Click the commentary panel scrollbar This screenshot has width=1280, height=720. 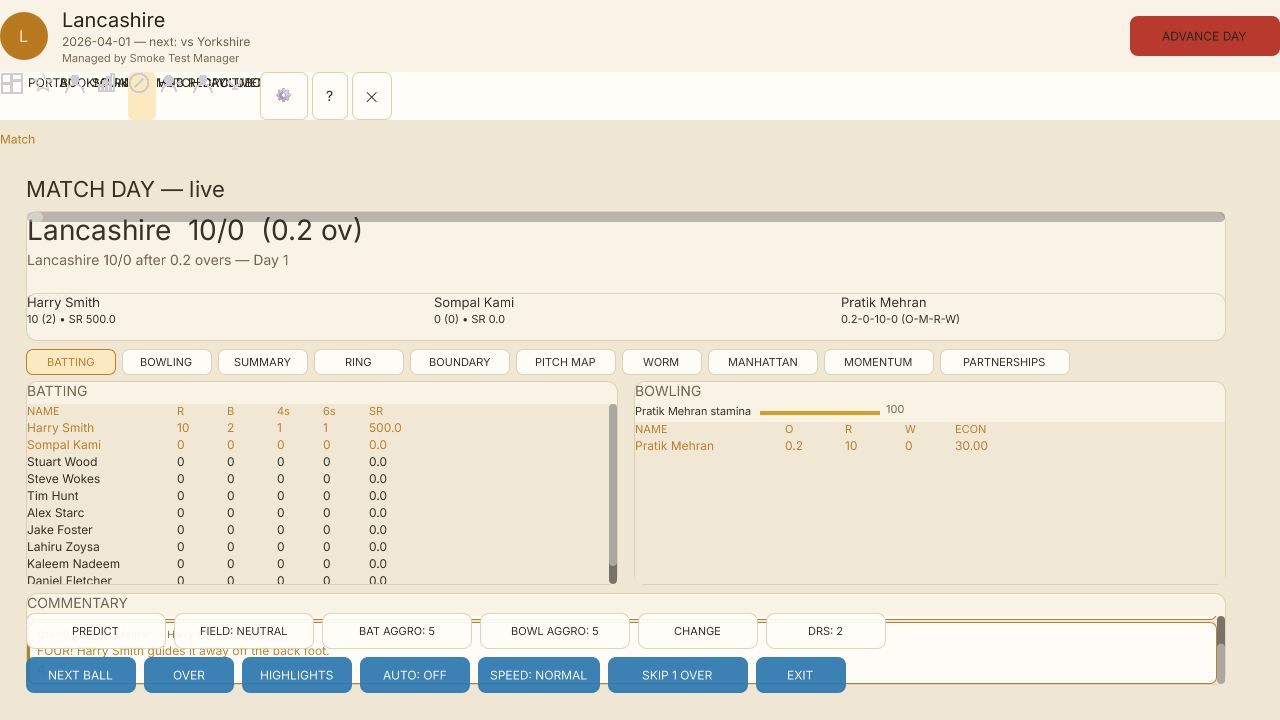pos(1220,650)
